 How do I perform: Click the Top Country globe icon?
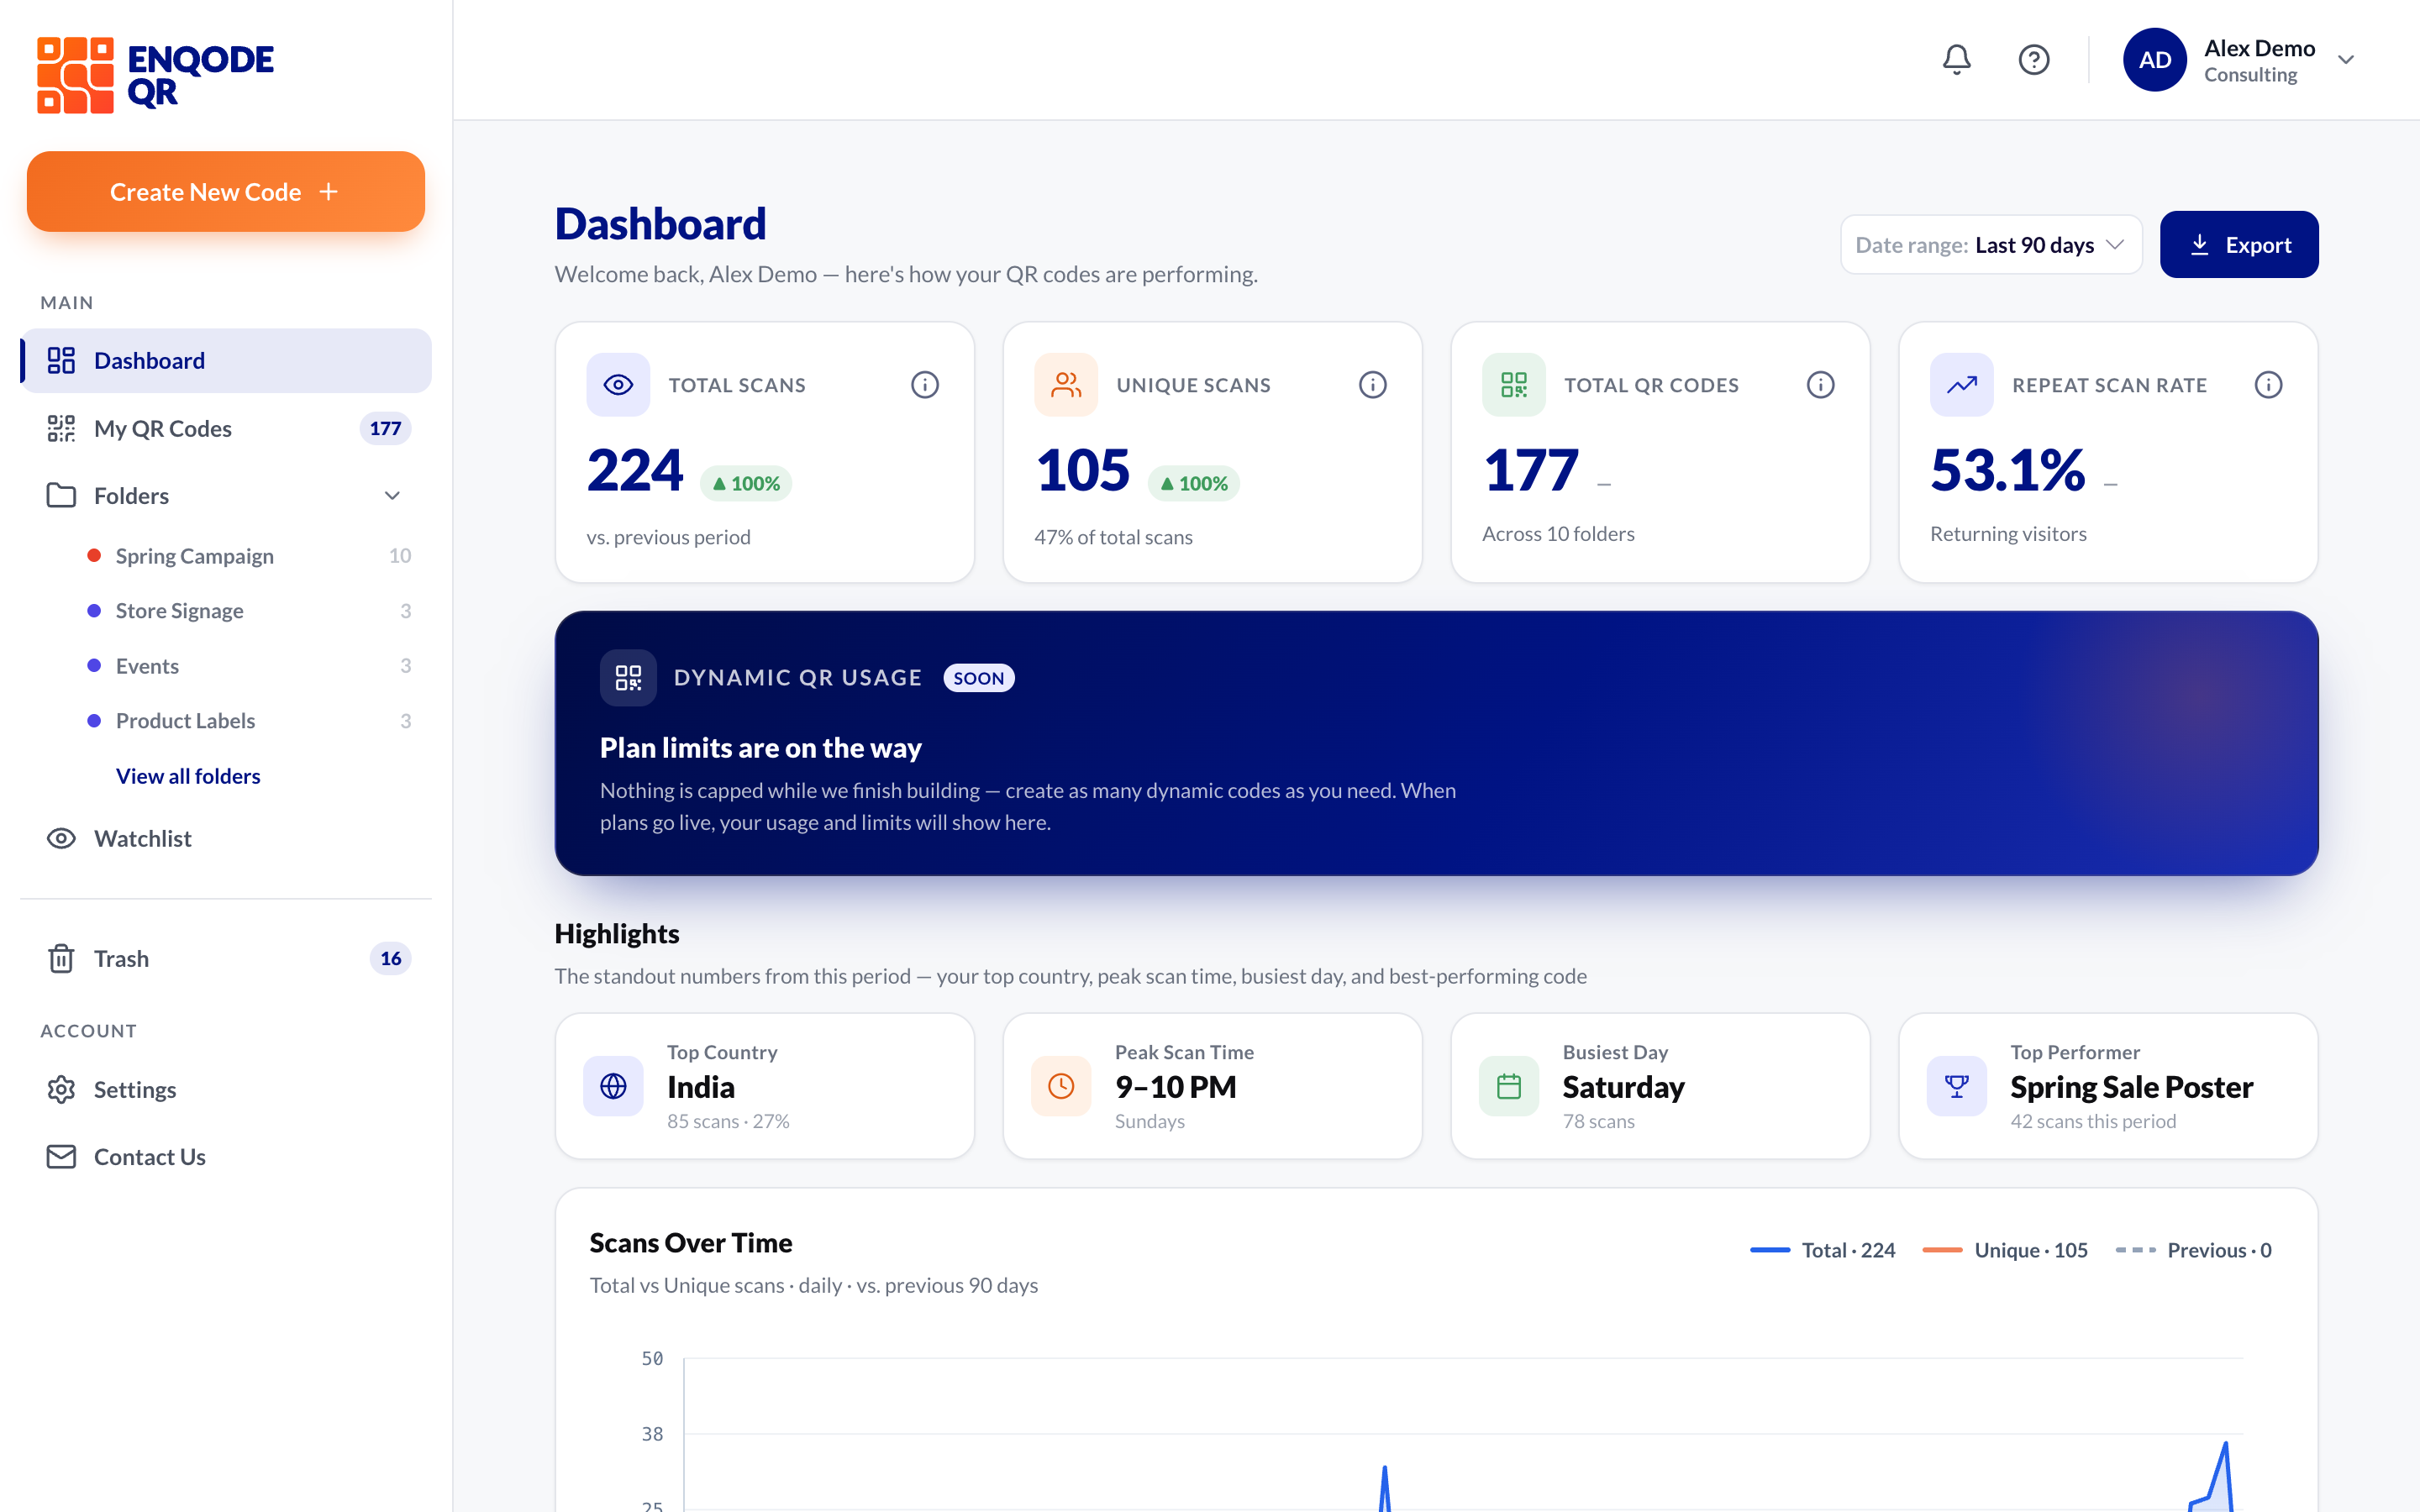click(x=613, y=1086)
